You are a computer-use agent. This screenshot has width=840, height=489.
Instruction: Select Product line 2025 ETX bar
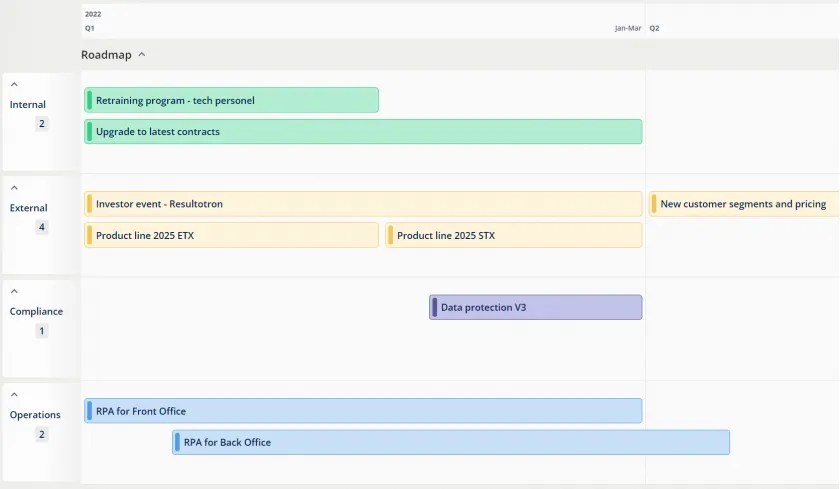(231, 235)
